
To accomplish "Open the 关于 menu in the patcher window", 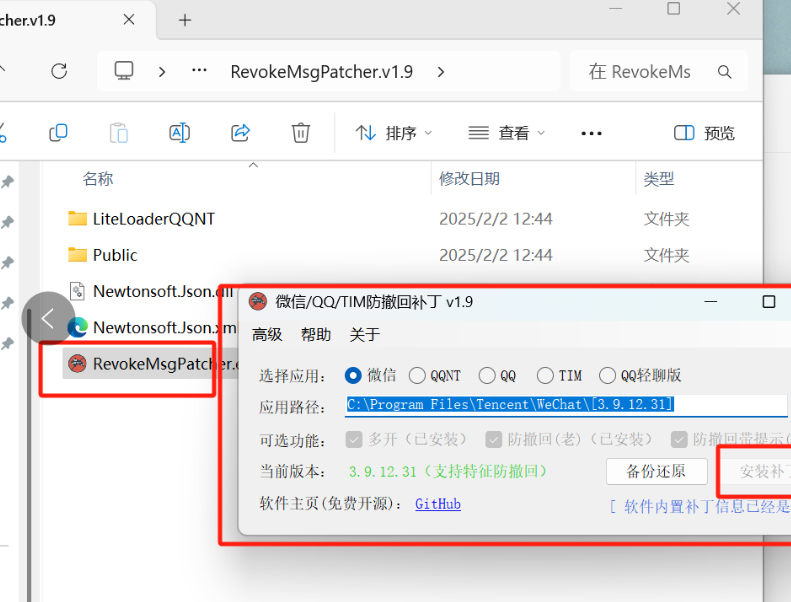I will [365, 335].
